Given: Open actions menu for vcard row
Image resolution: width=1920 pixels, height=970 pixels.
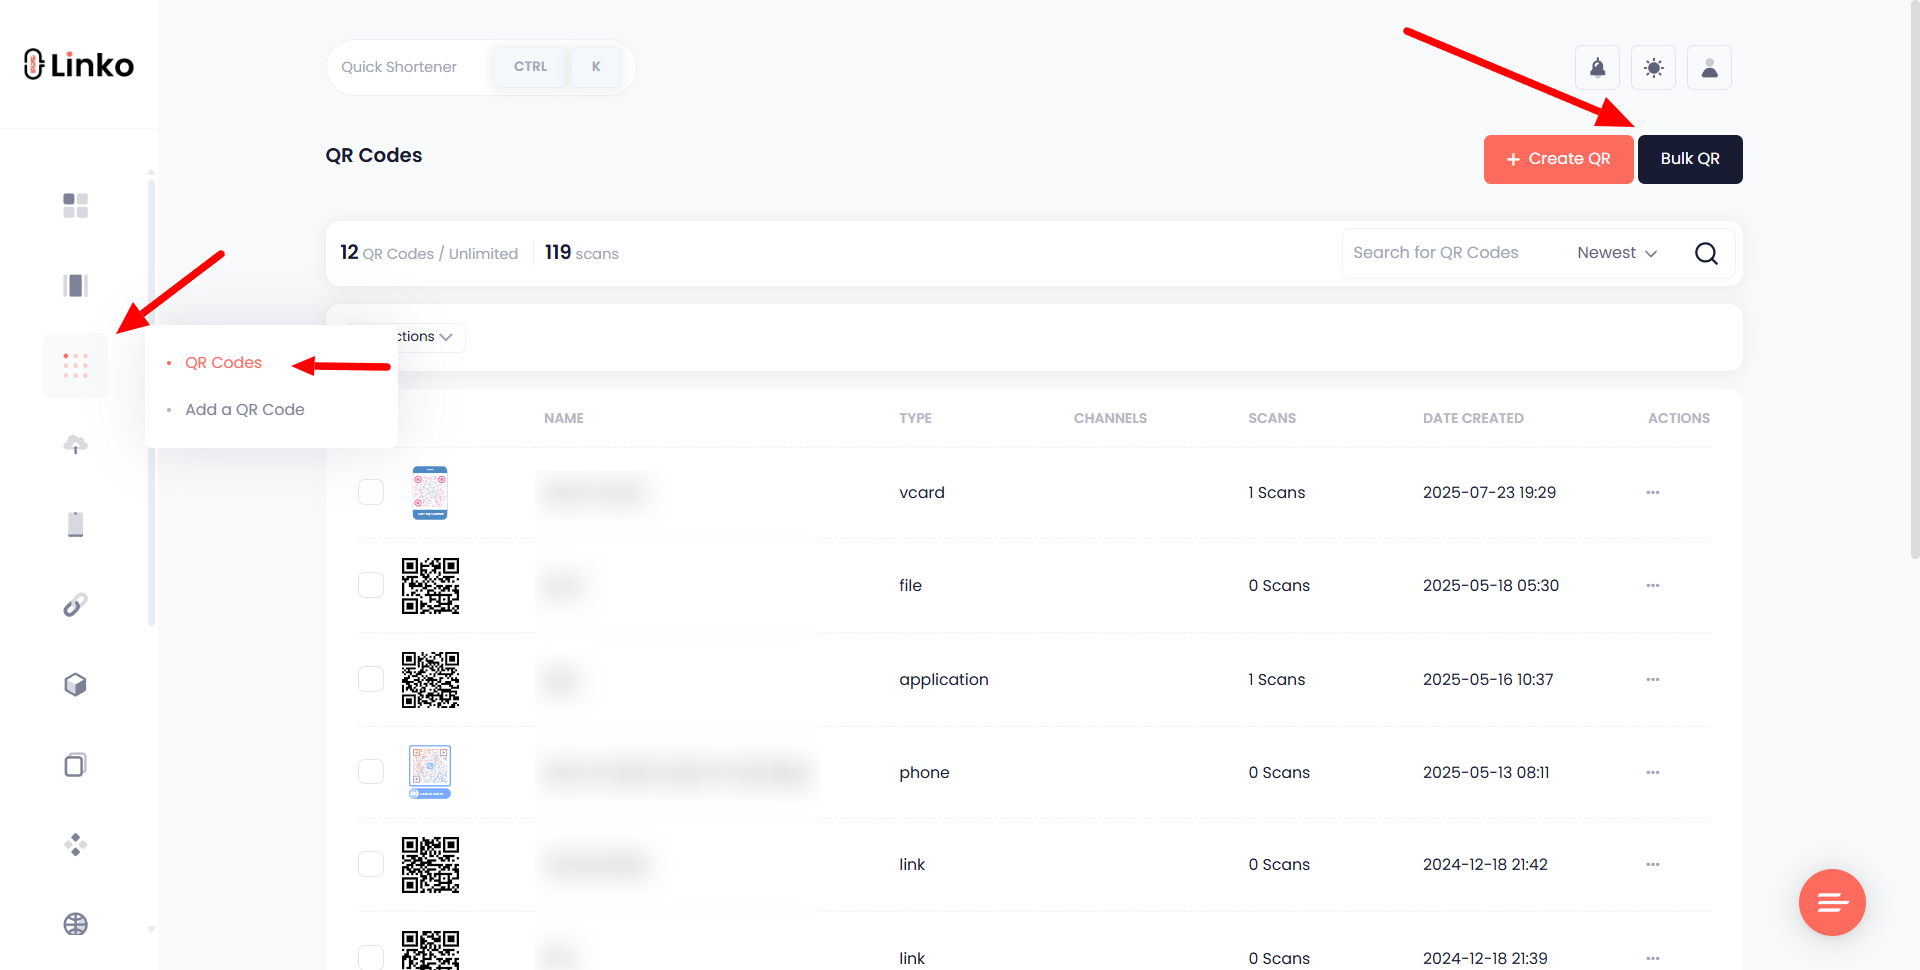Looking at the screenshot, I should (x=1652, y=492).
